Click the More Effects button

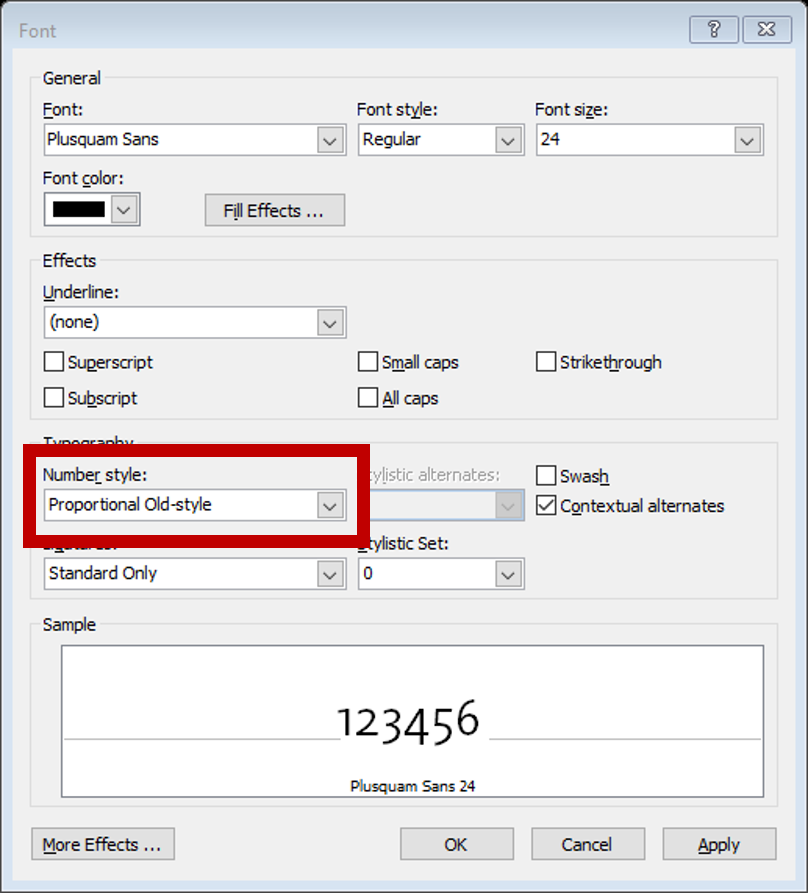[x=103, y=844]
